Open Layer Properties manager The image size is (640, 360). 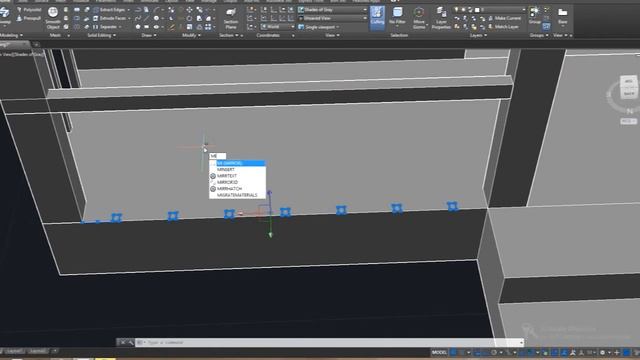[x=441, y=18]
